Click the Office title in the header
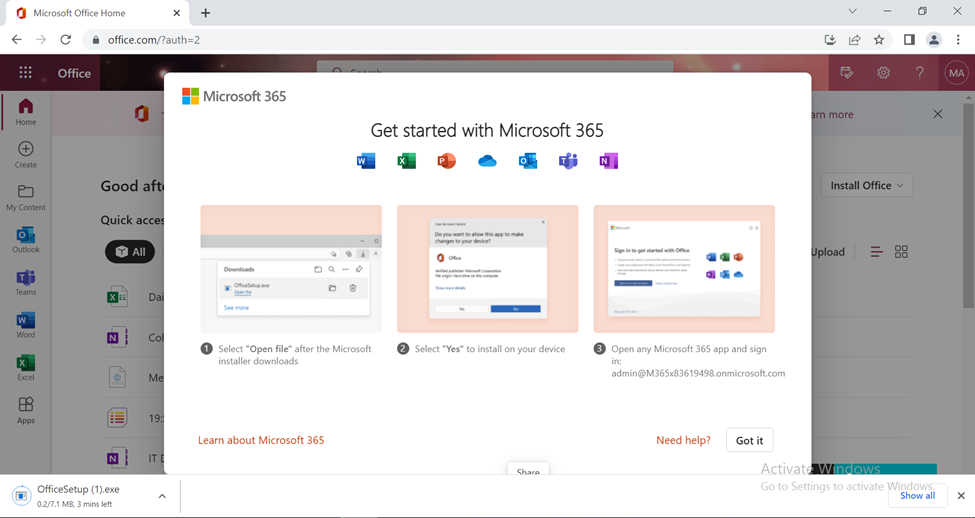 coord(74,73)
